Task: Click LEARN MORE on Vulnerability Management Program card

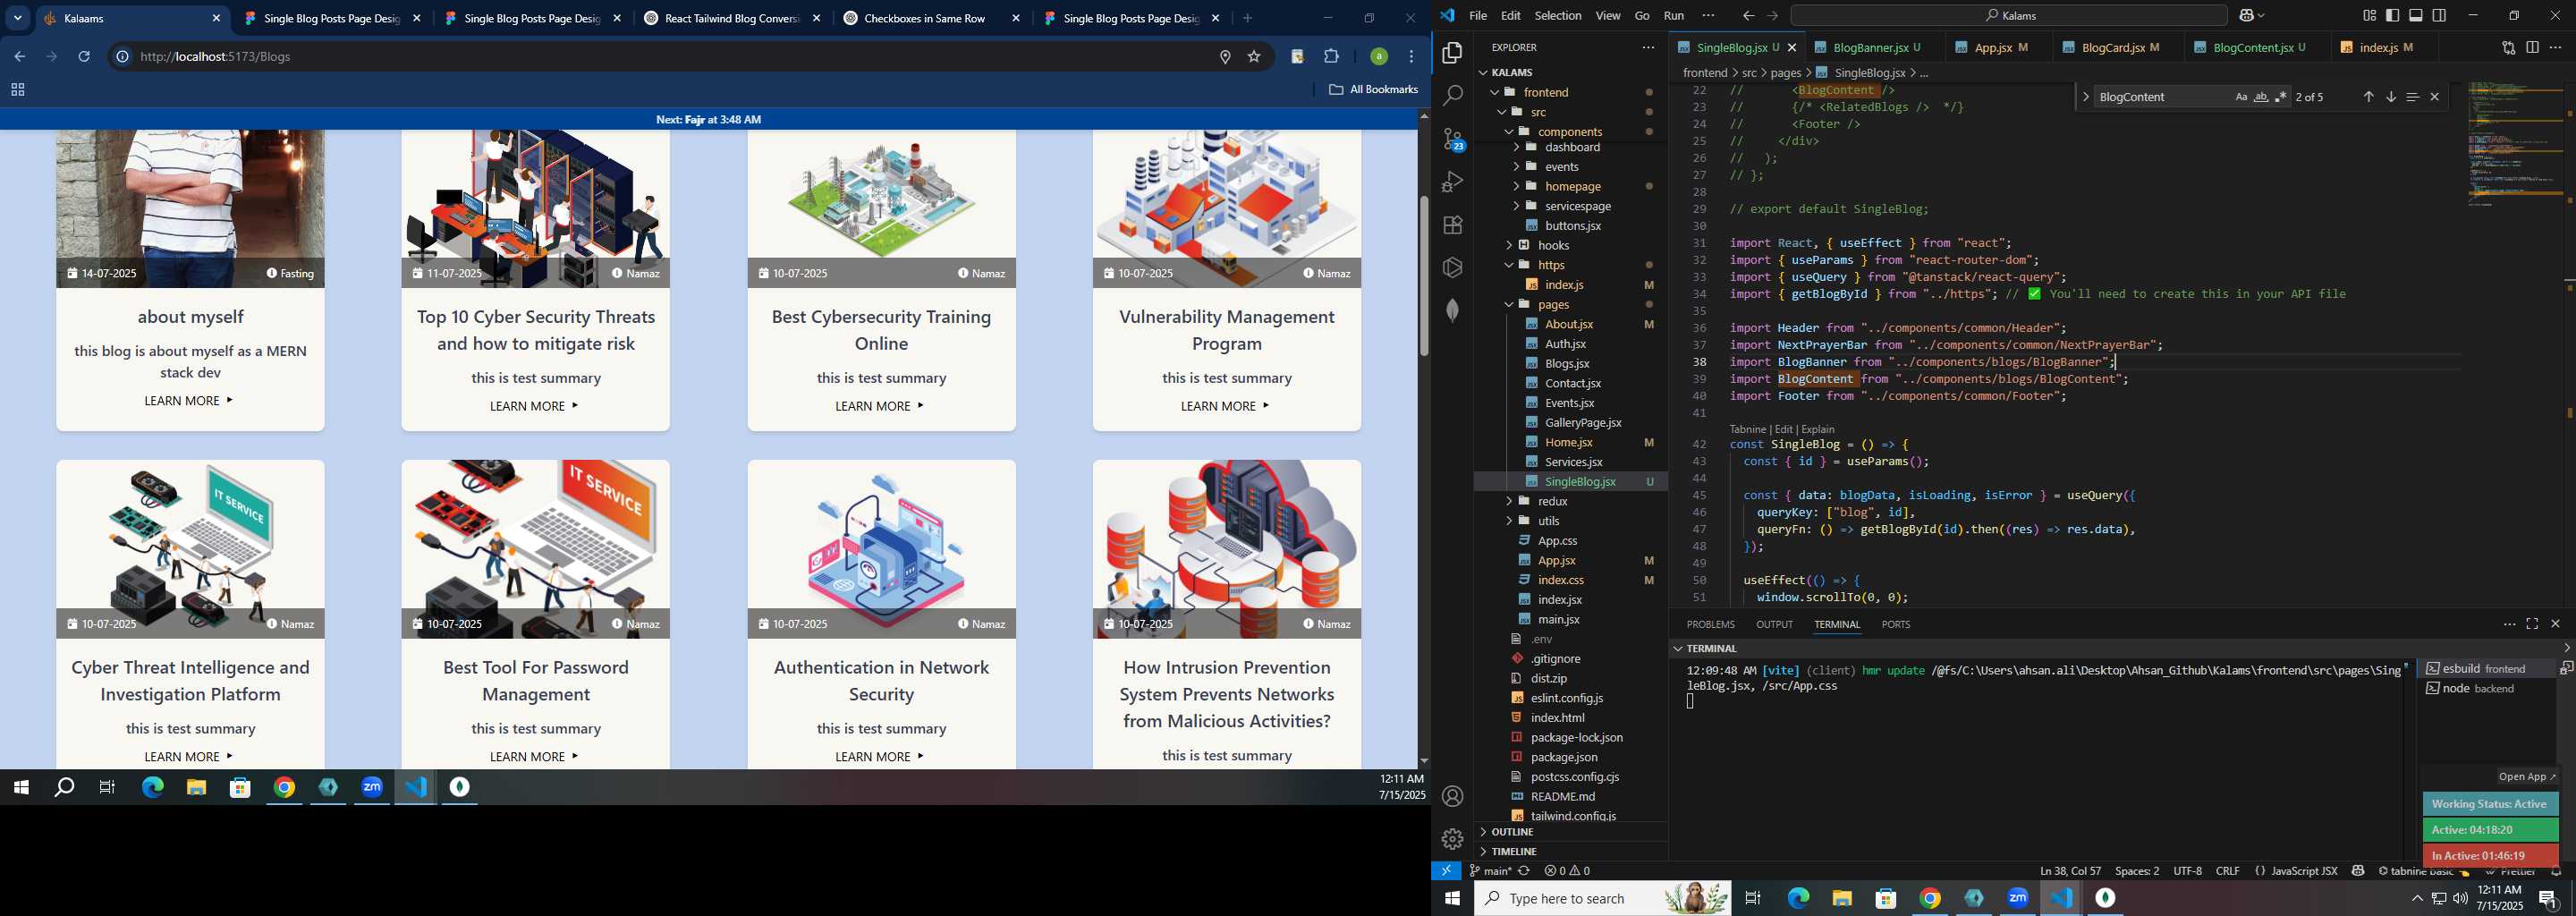Action: click(1225, 406)
